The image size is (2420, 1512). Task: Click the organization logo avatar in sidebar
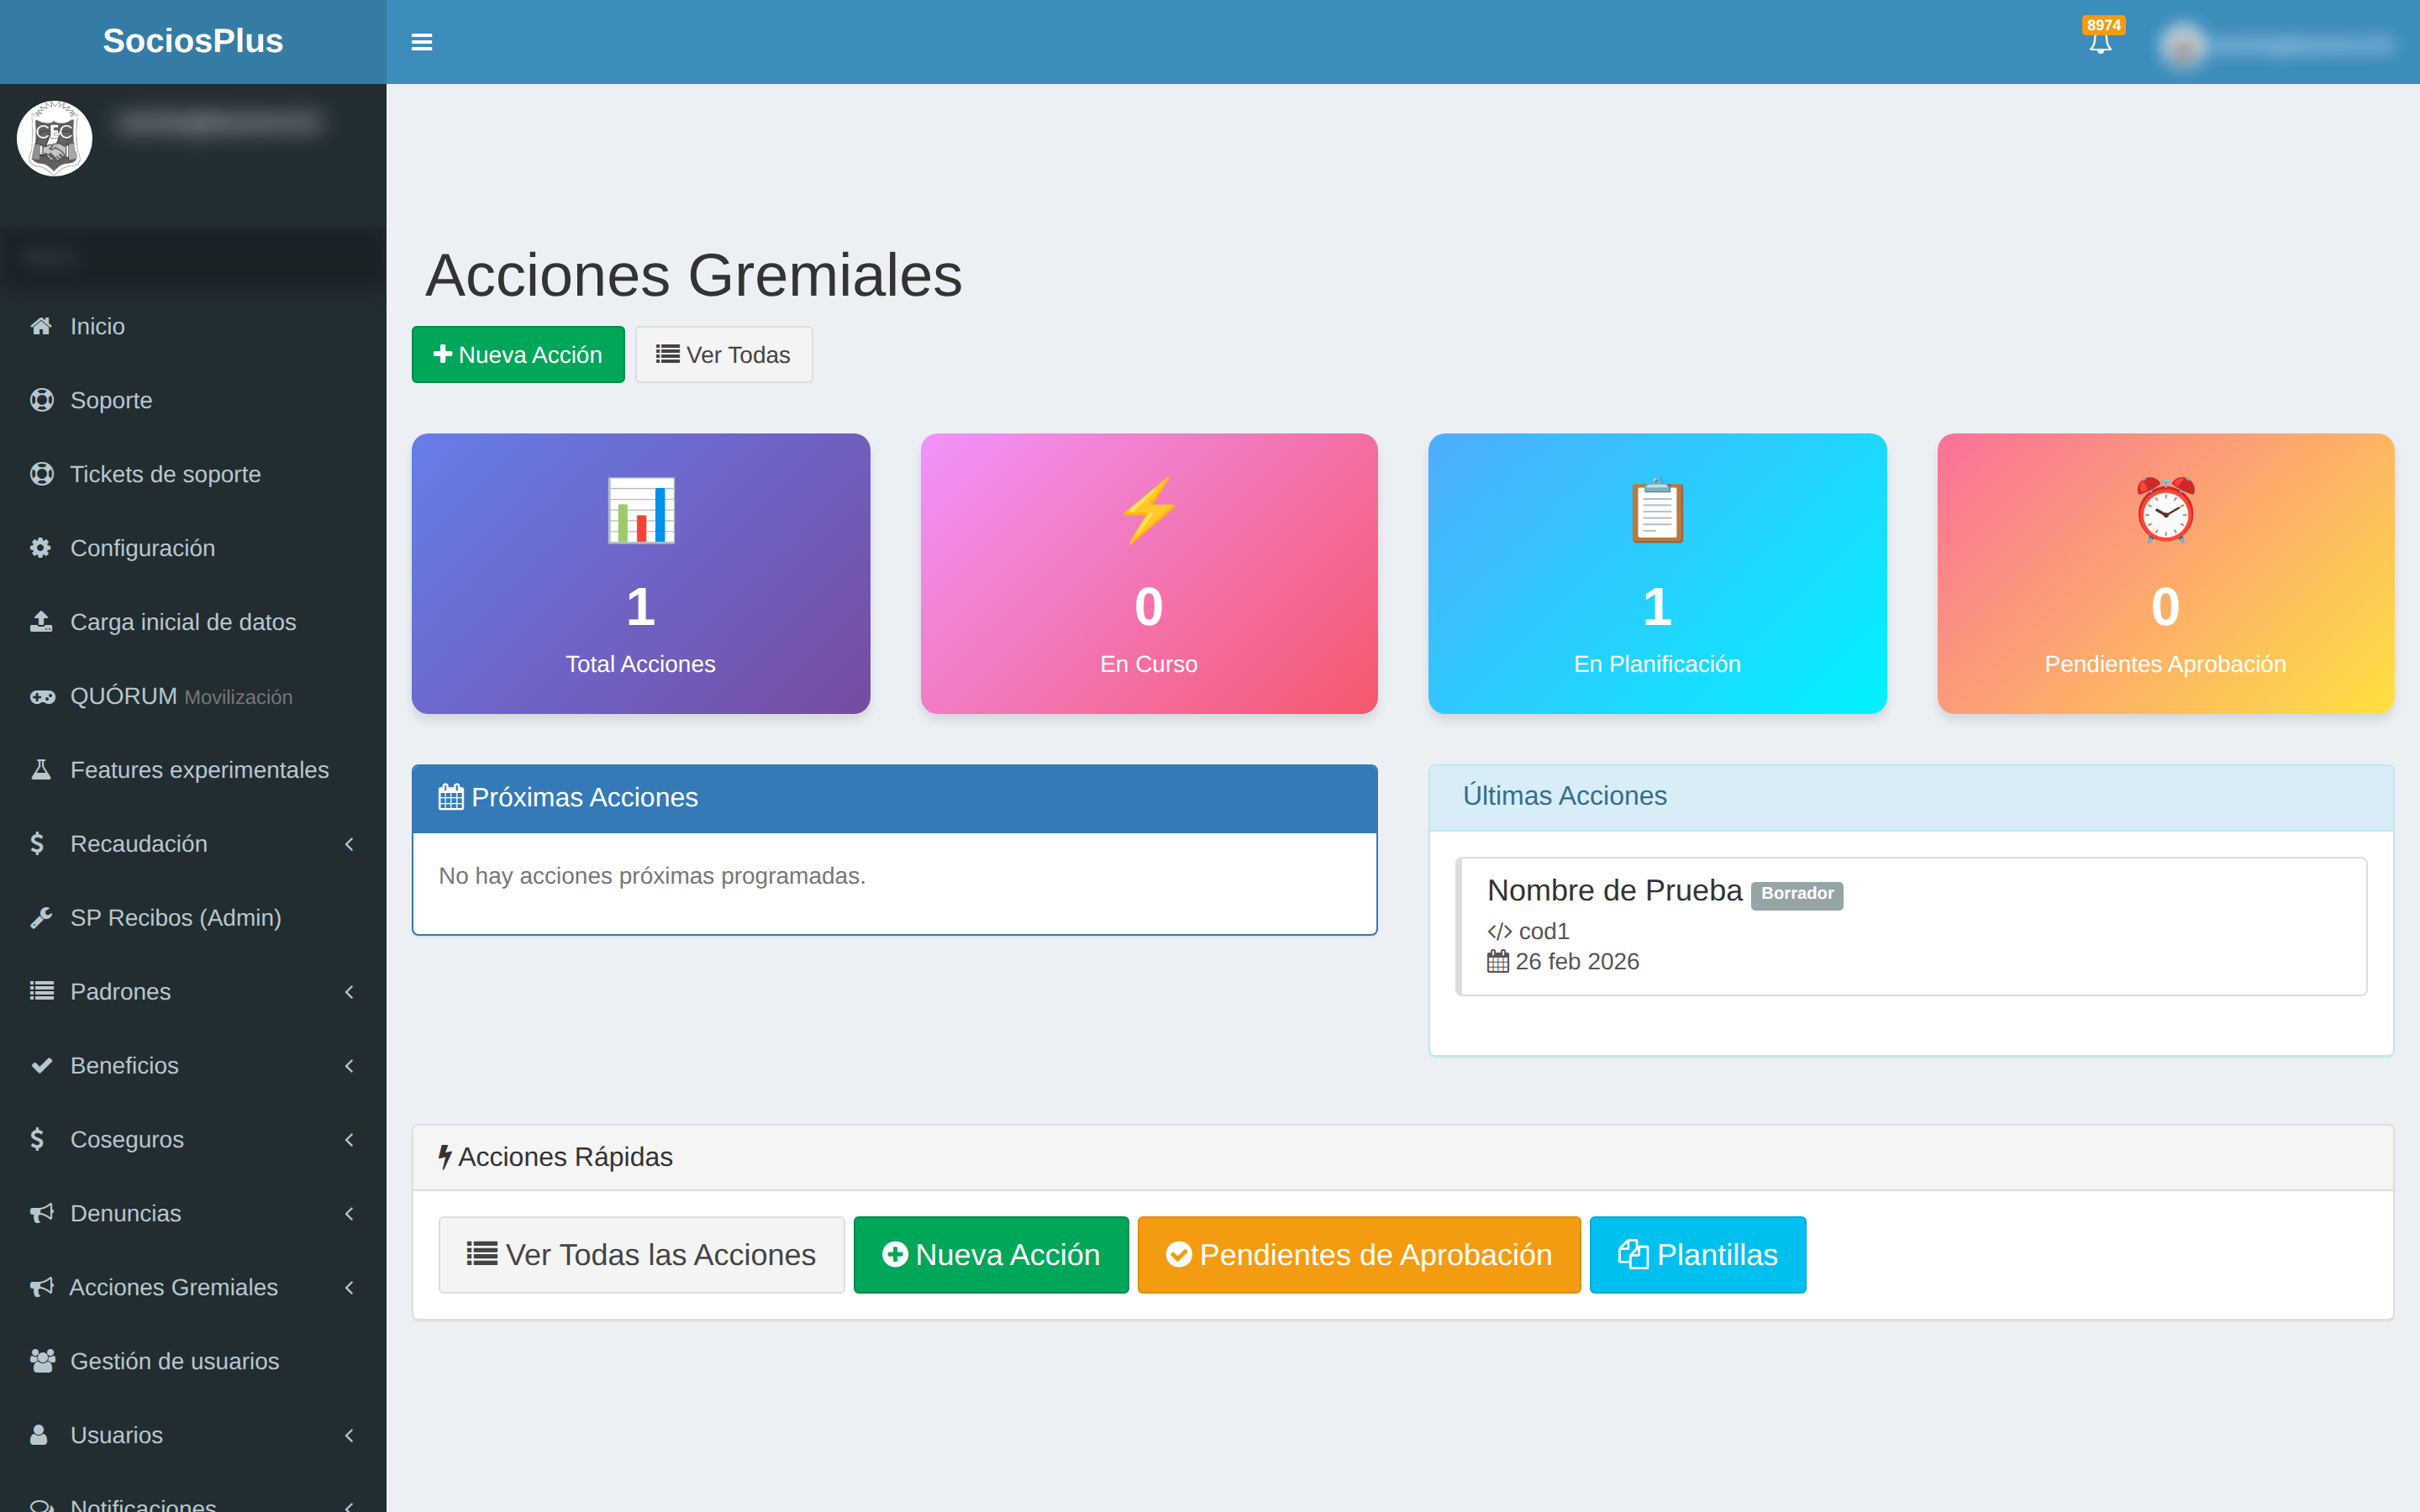coord(54,139)
